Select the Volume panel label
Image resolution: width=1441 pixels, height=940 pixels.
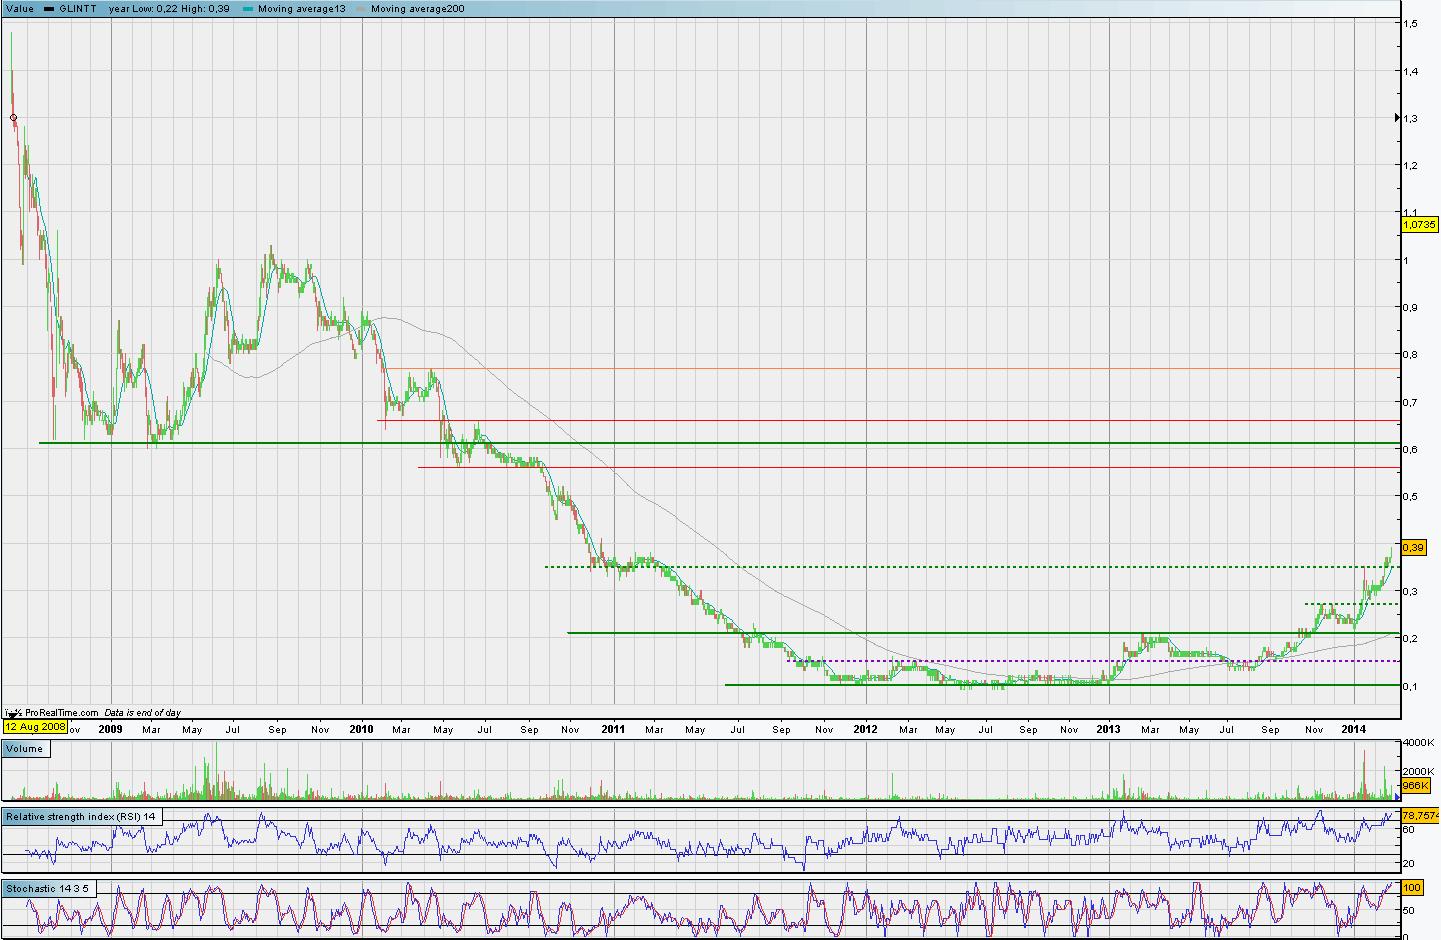pyautogui.click(x=25, y=748)
